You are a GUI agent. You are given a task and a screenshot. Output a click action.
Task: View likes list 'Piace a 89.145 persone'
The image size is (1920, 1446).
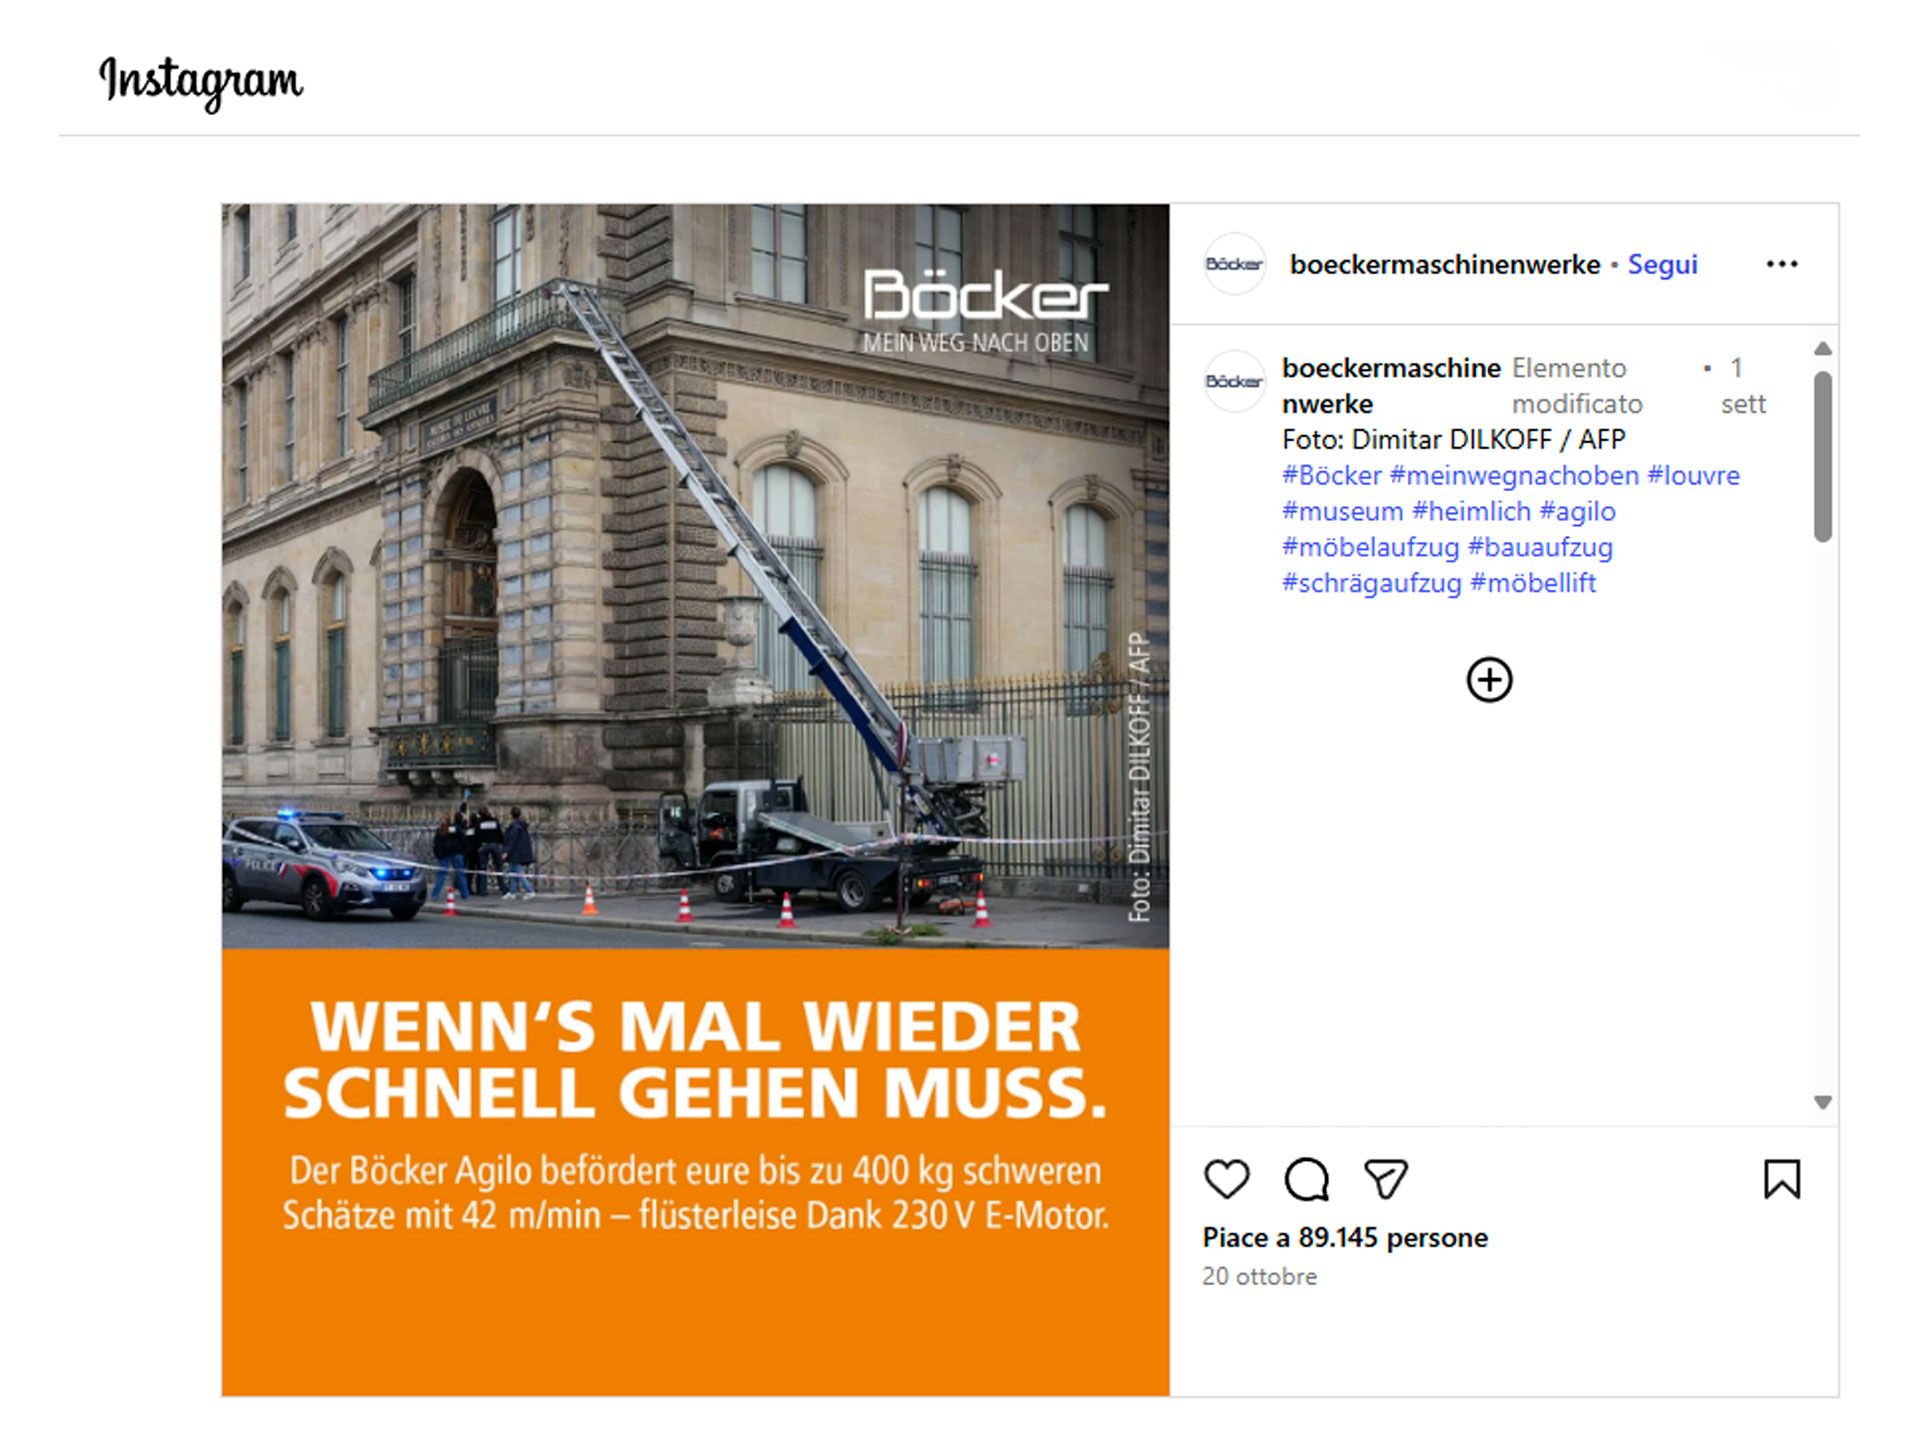coord(1345,1237)
